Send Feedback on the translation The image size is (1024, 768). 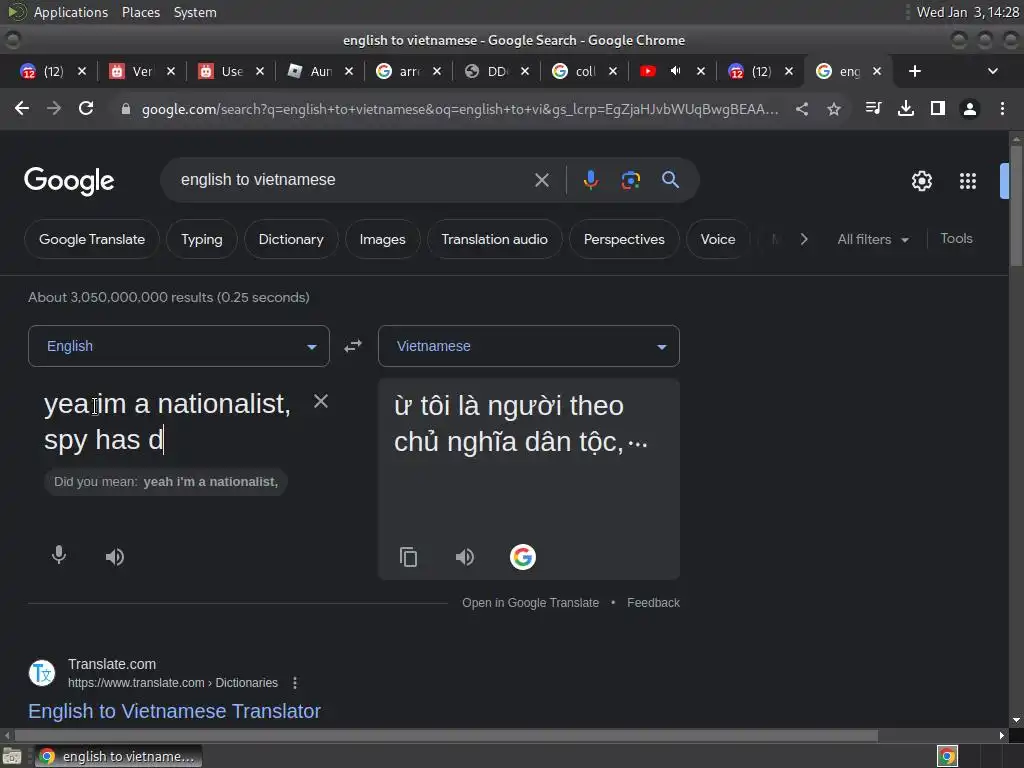pyautogui.click(x=653, y=603)
